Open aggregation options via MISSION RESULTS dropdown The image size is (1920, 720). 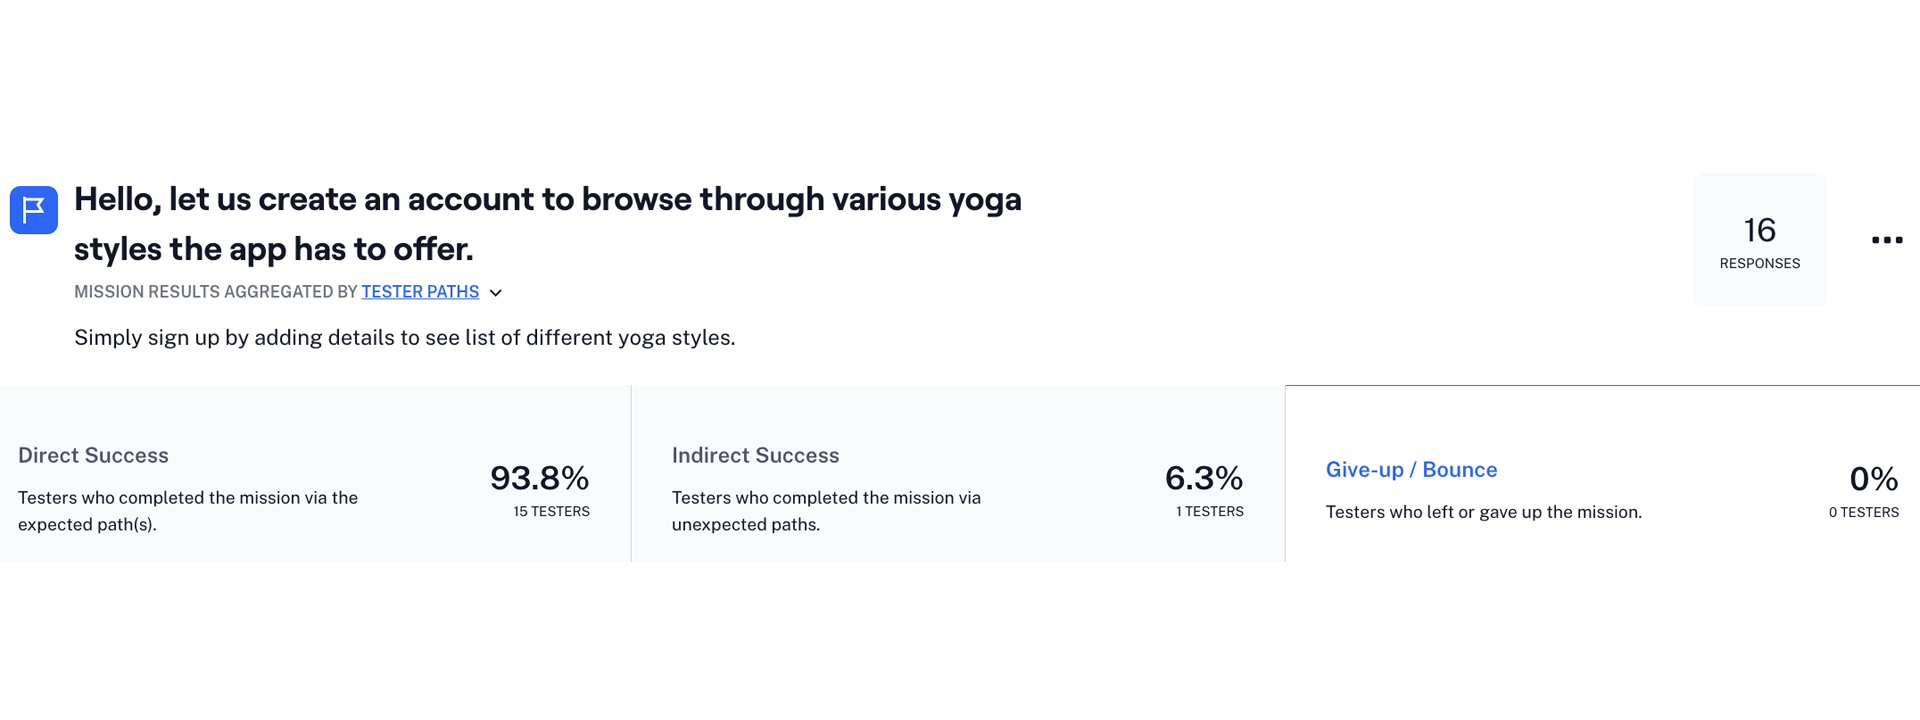[x=420, y=292]
